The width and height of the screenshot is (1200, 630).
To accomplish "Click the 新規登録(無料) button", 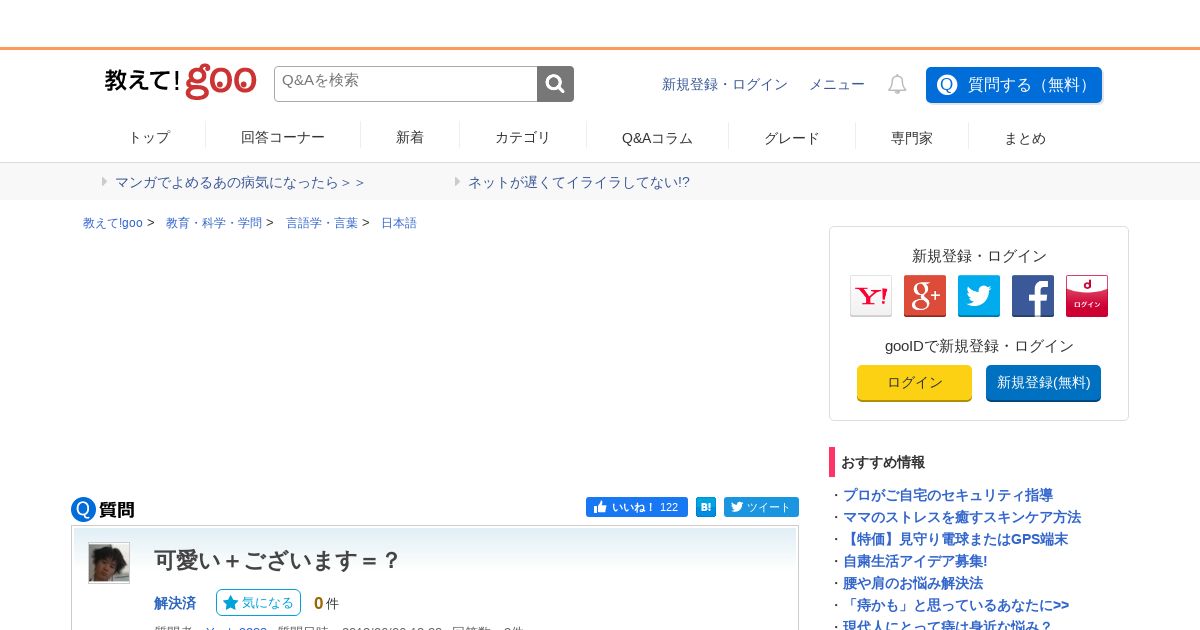I will click(x=1043, y=383).
